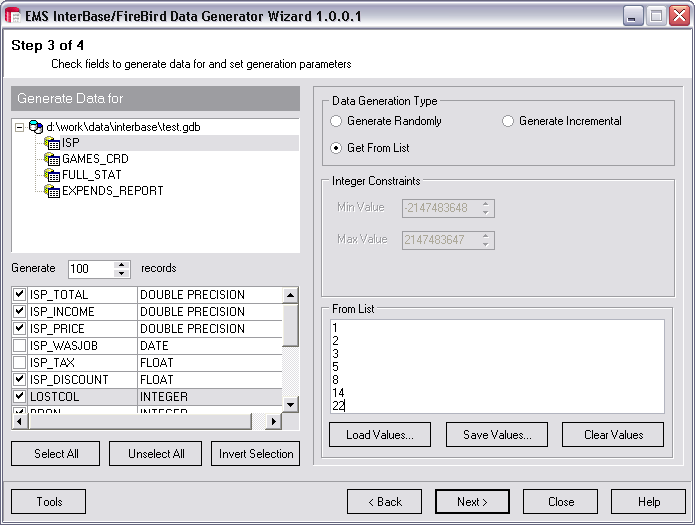Screen dimensions: 695x525
Task: Uncheck the ISP_PRICE field checkbox
Action: (19, 328)
